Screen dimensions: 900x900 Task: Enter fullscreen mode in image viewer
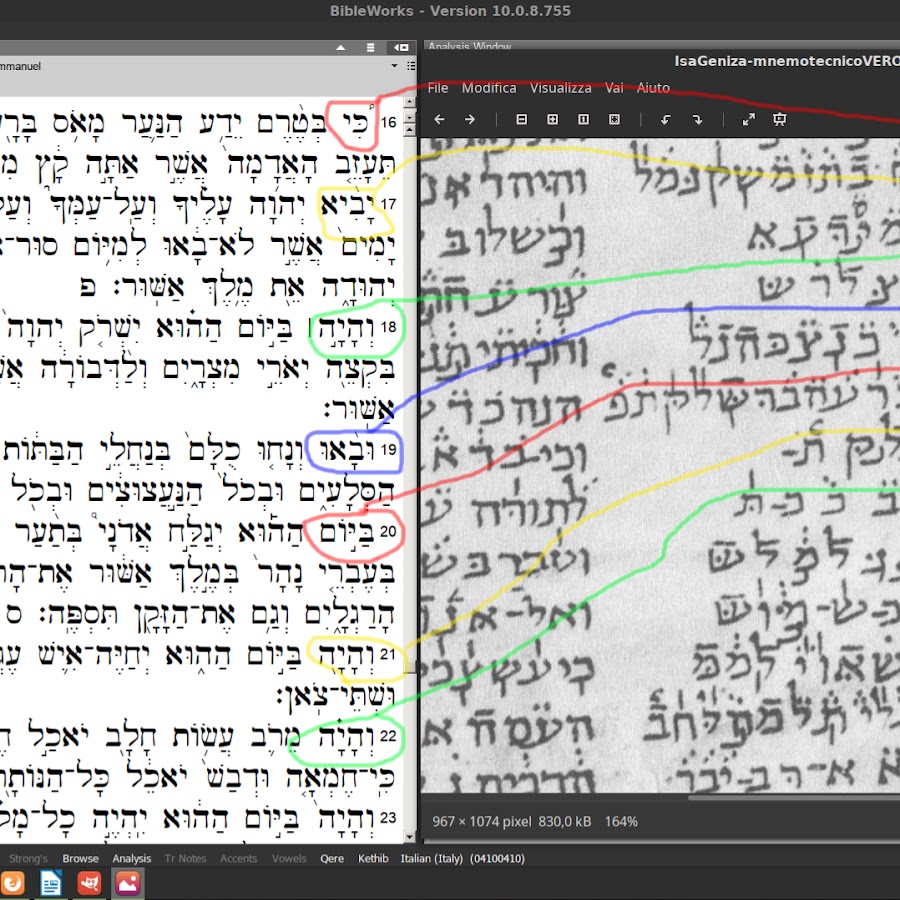pos(748,120)
